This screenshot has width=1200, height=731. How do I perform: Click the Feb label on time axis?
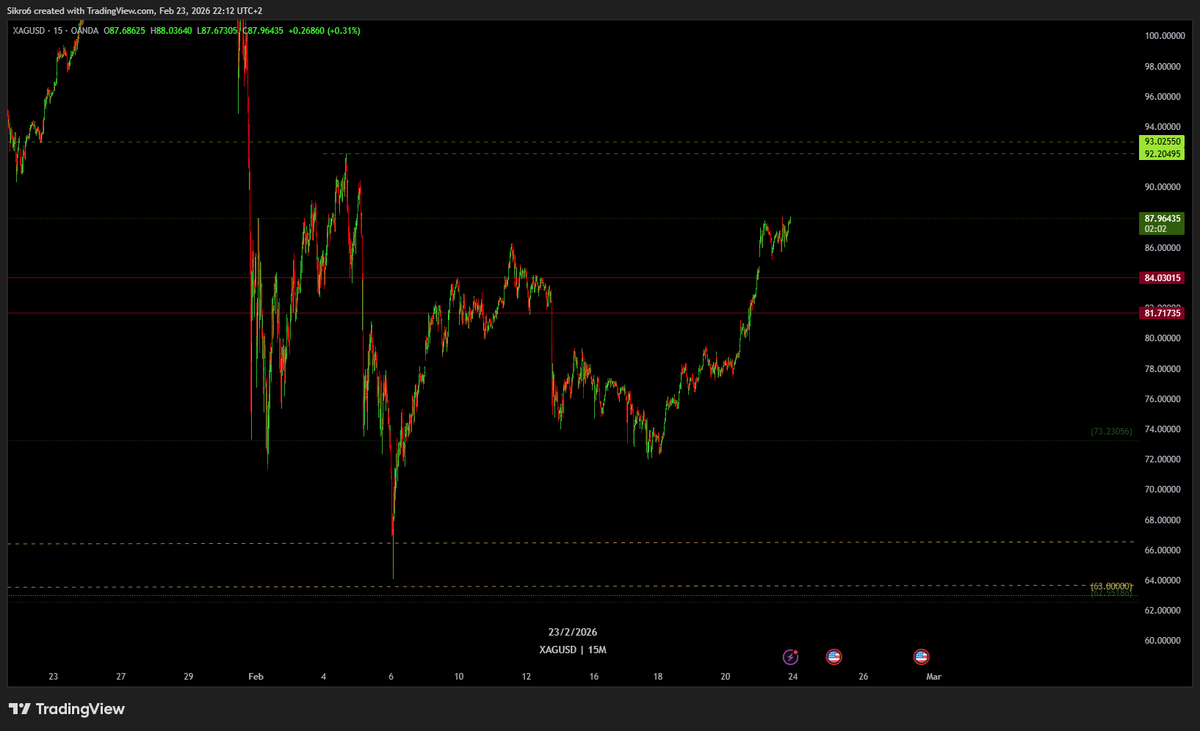tap(254, 677)
